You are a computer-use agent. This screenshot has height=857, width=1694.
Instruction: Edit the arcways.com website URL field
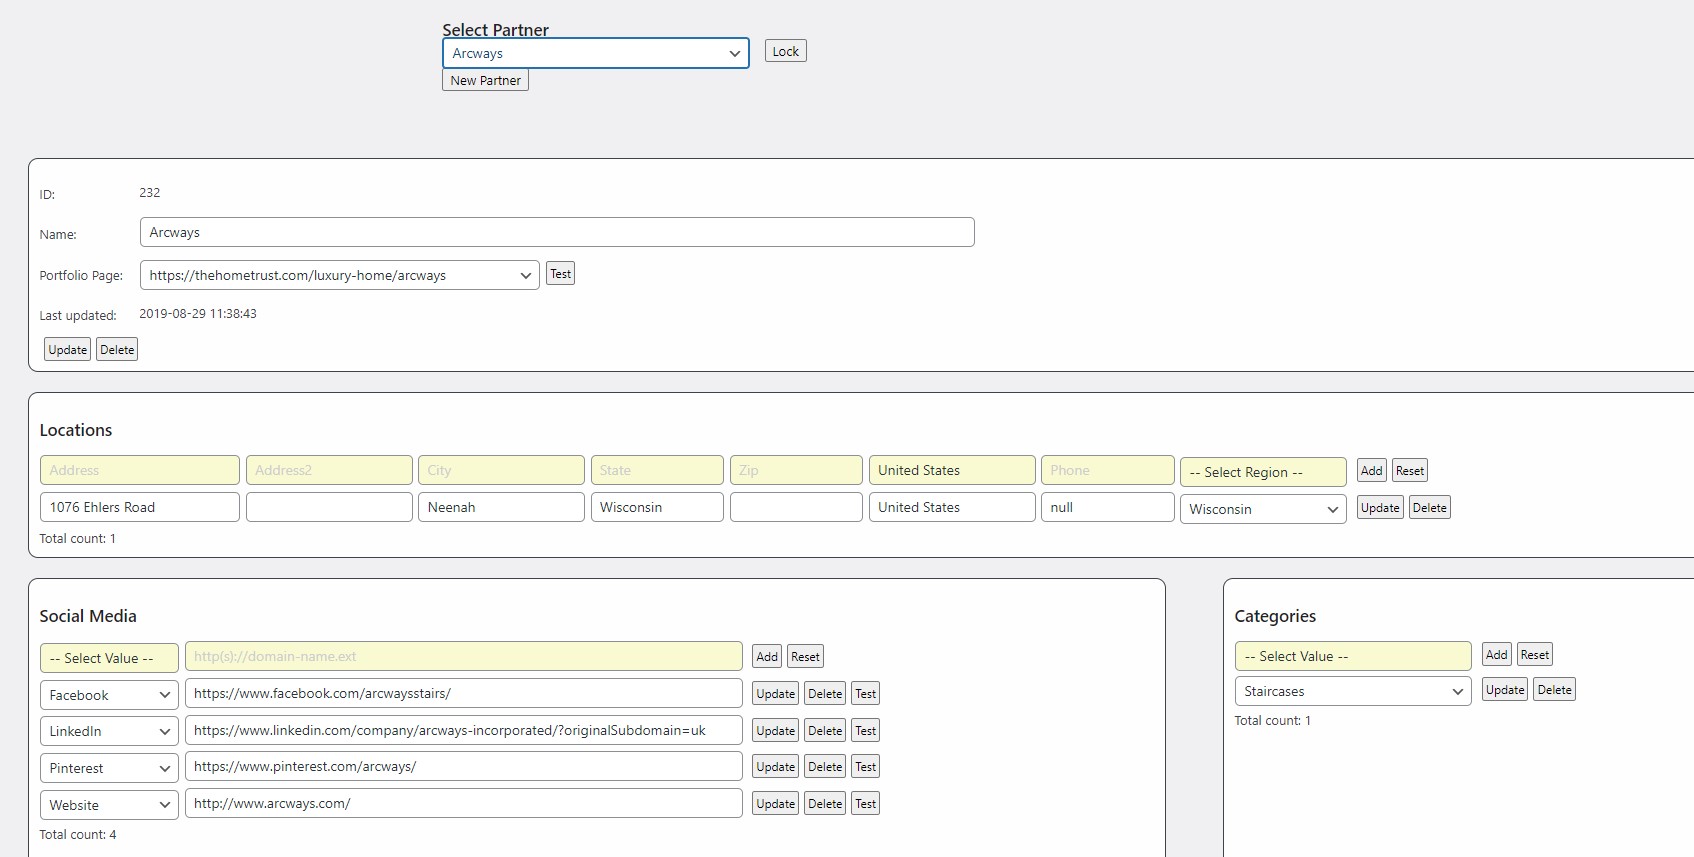click(463, 803)
